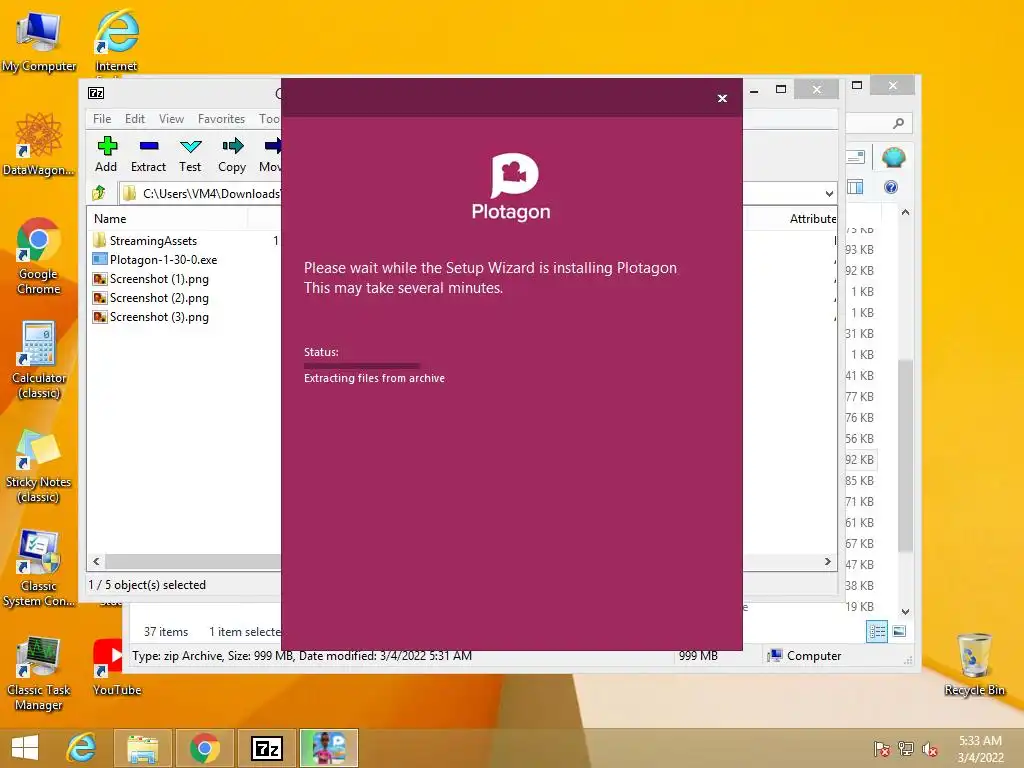Screen dimensions: 1024x768
Task: Open Internet Explorer from taskbar
Action: pyautogui.click(x=81, y=748)
